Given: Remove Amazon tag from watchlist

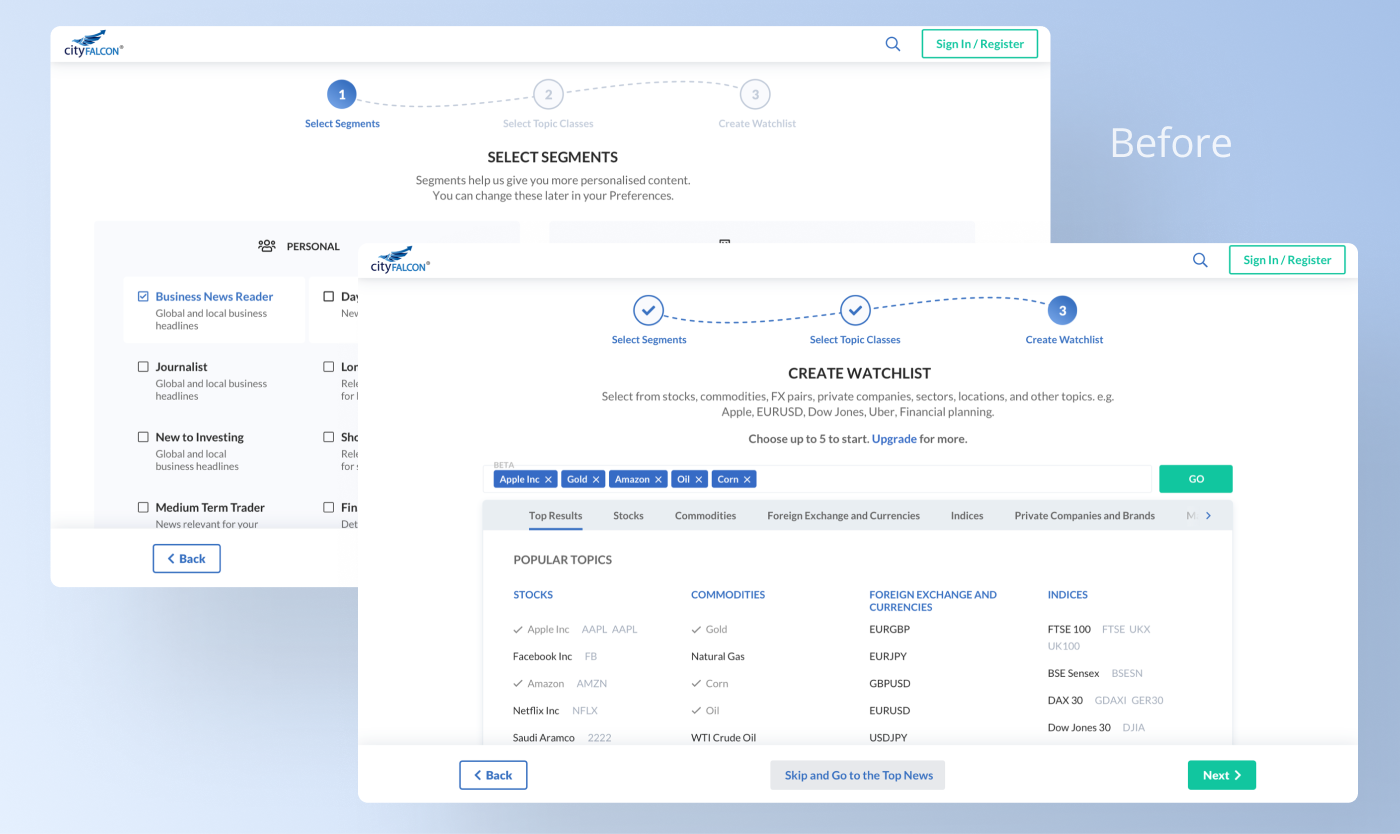Looking at the screenshot, I should [658, 479].
